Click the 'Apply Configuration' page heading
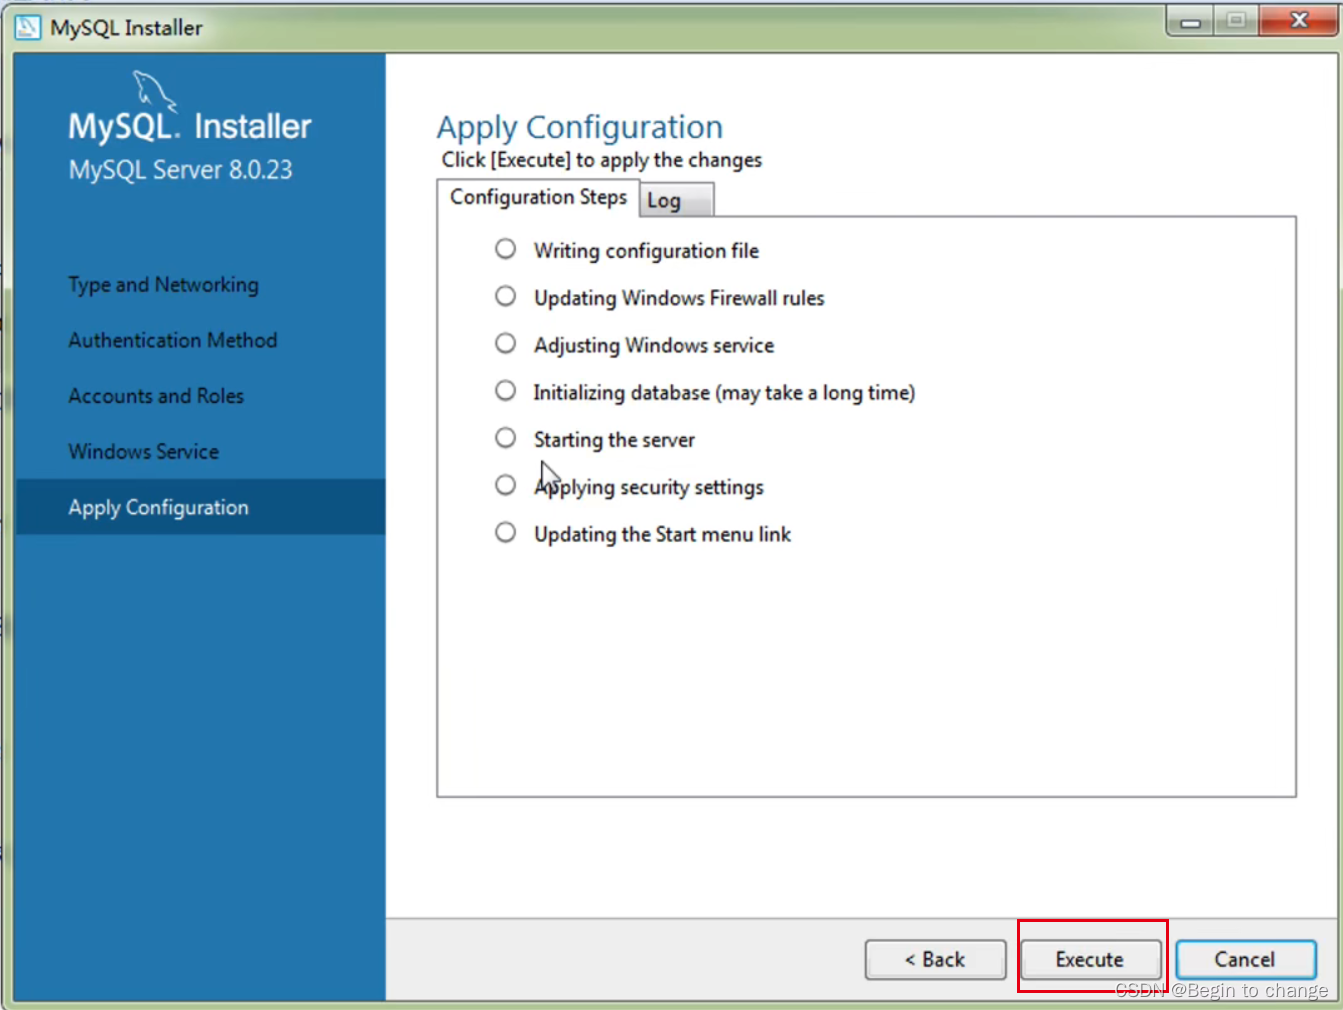 (x=580, y=127)
